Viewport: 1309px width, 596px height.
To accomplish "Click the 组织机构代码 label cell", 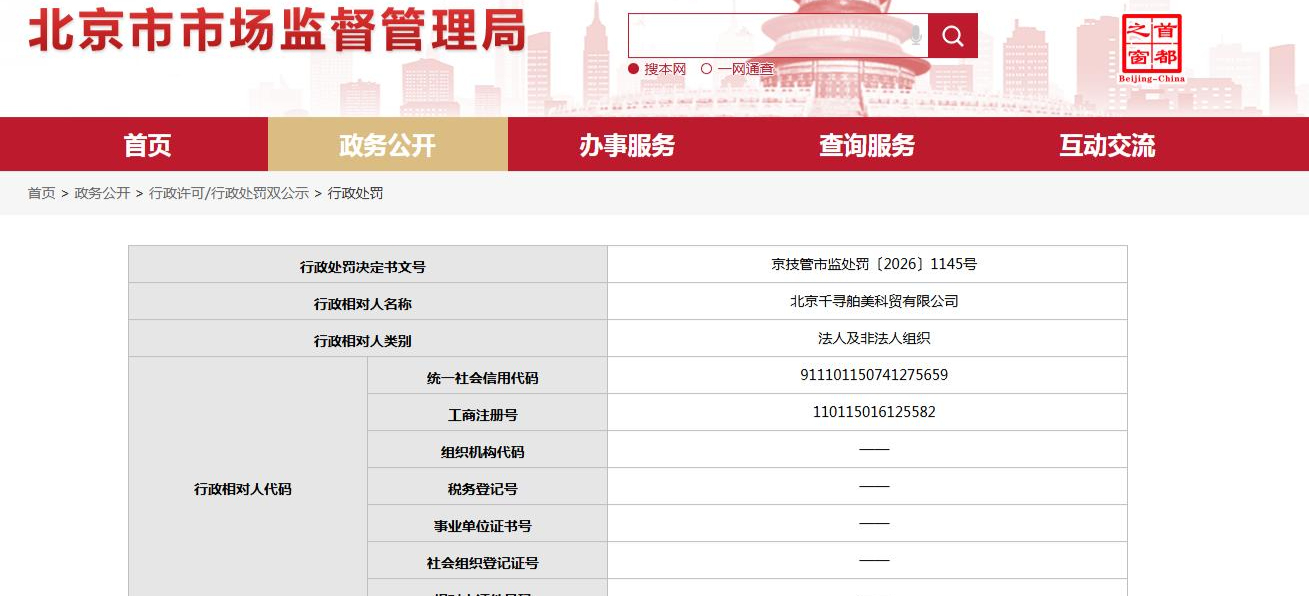I will point(487,450).
